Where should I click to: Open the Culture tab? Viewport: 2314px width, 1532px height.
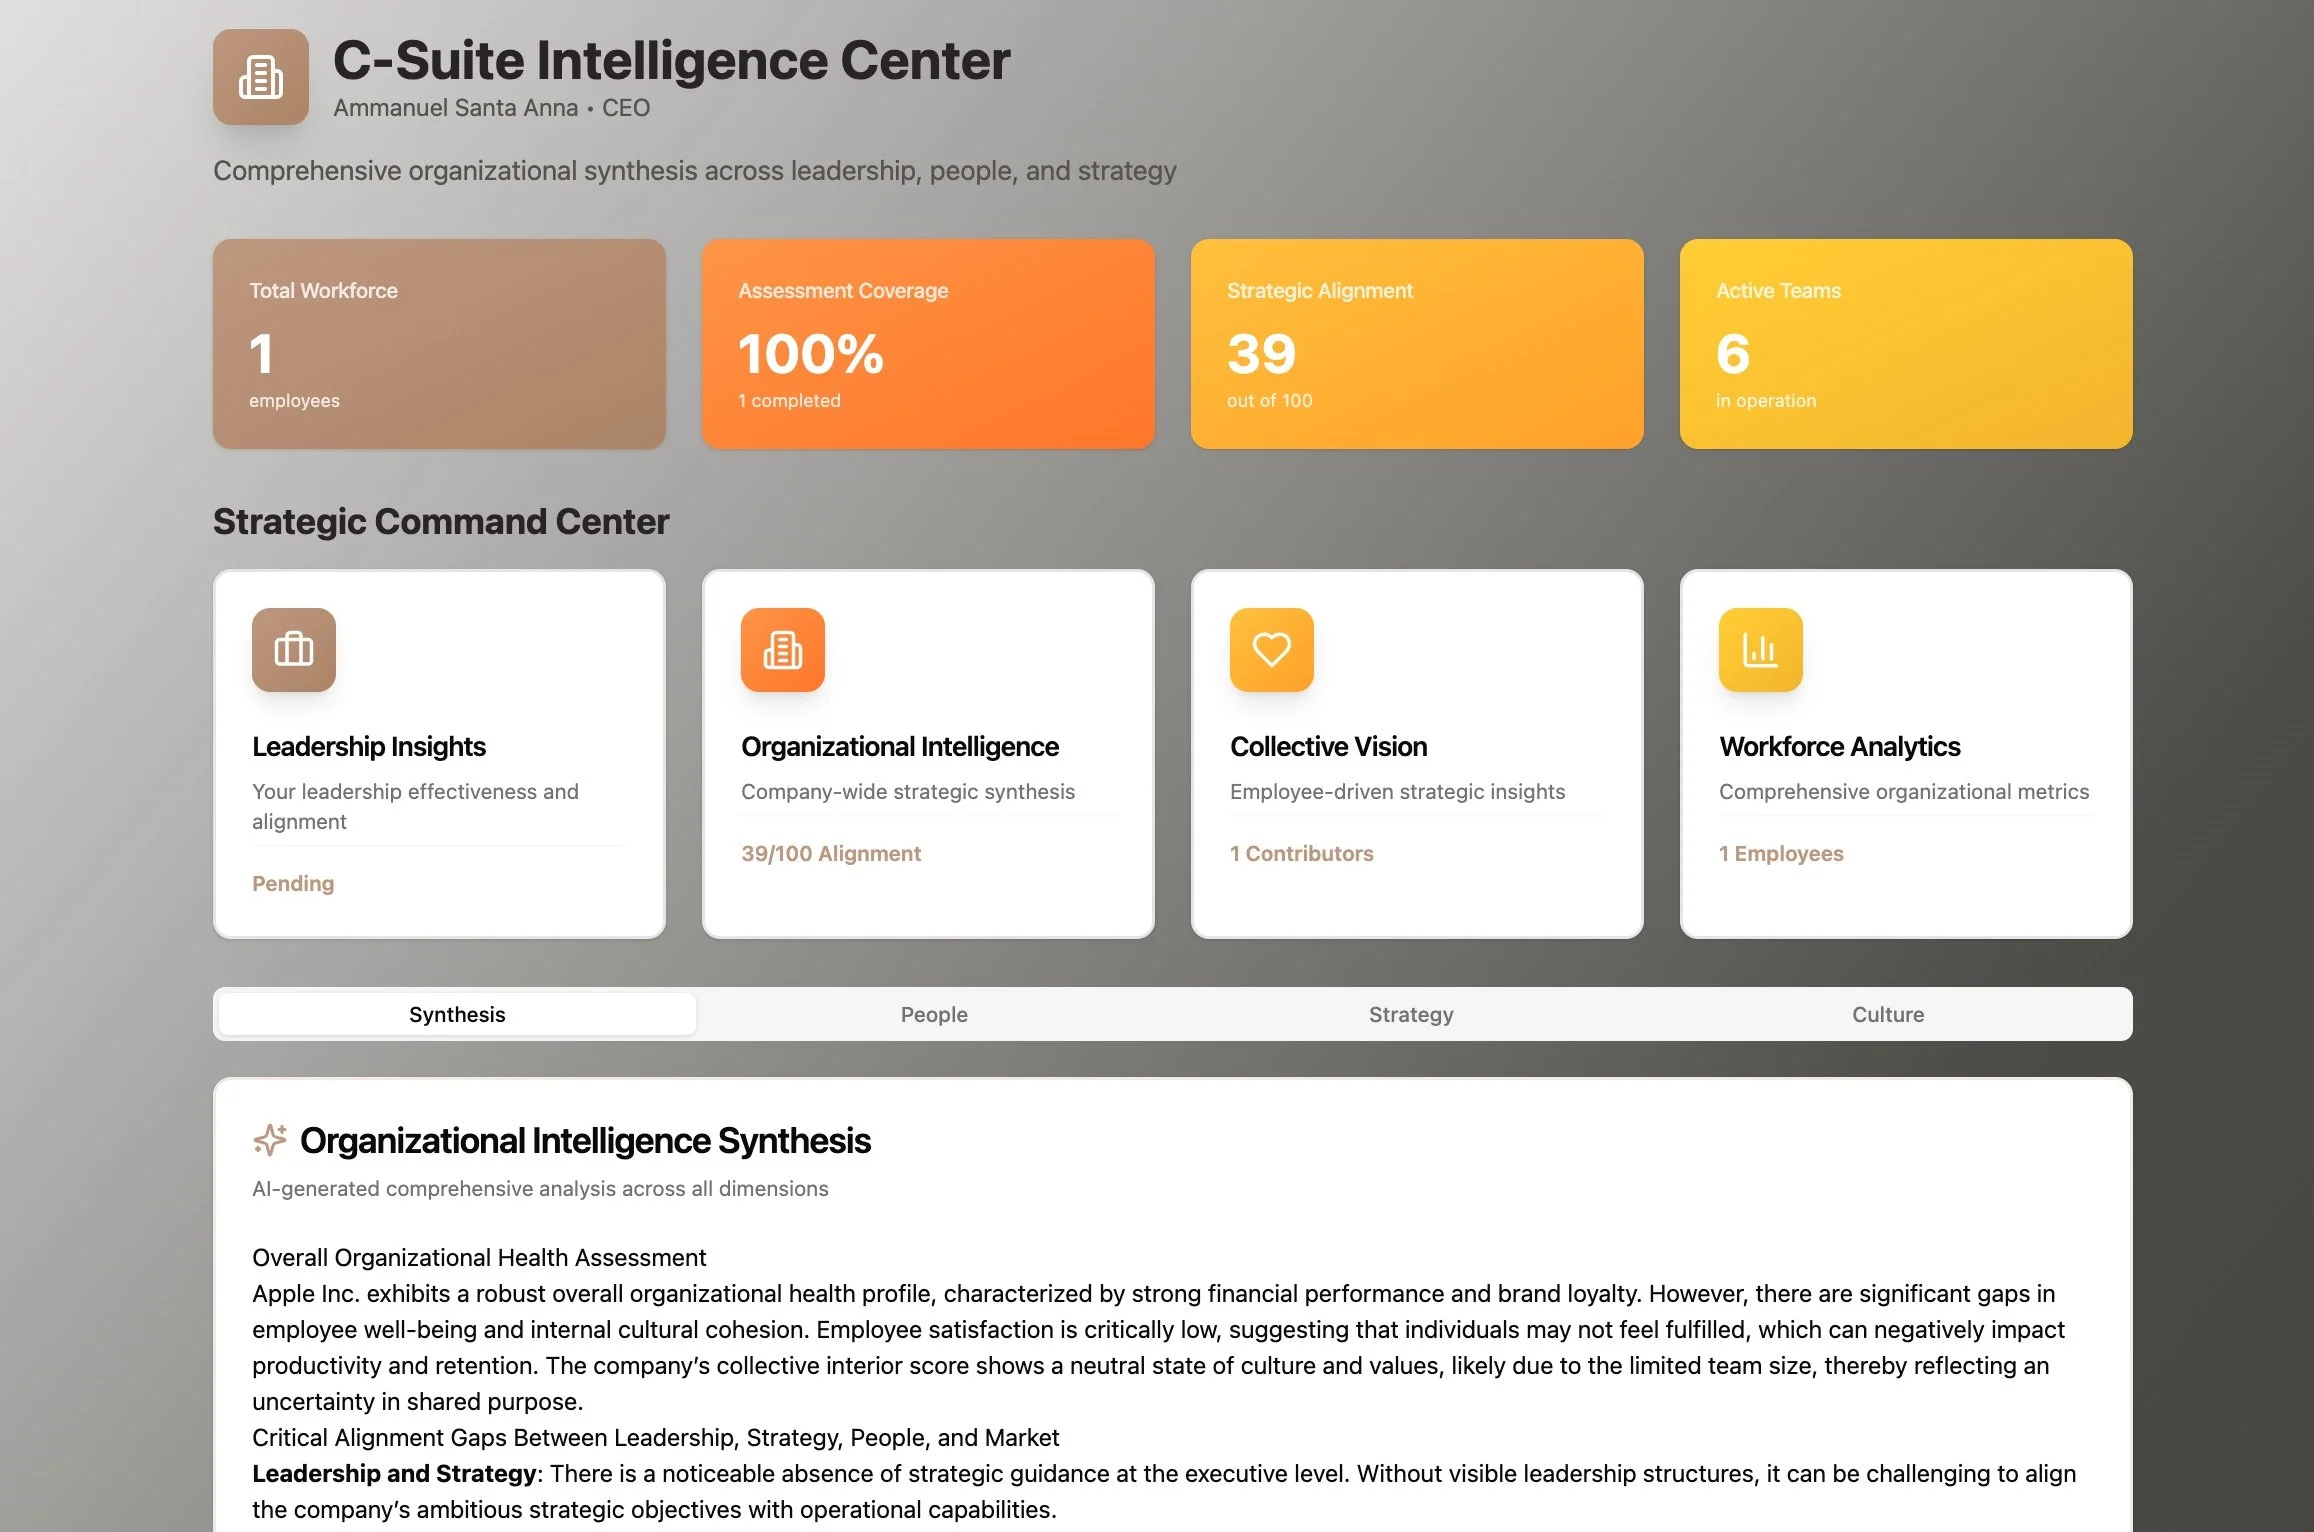[x=1887, y=1014]
